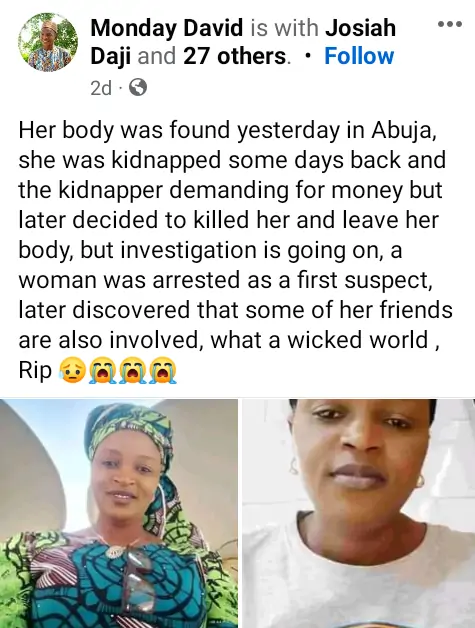Open Monday David's profile picture

click(x=48, y=42)
